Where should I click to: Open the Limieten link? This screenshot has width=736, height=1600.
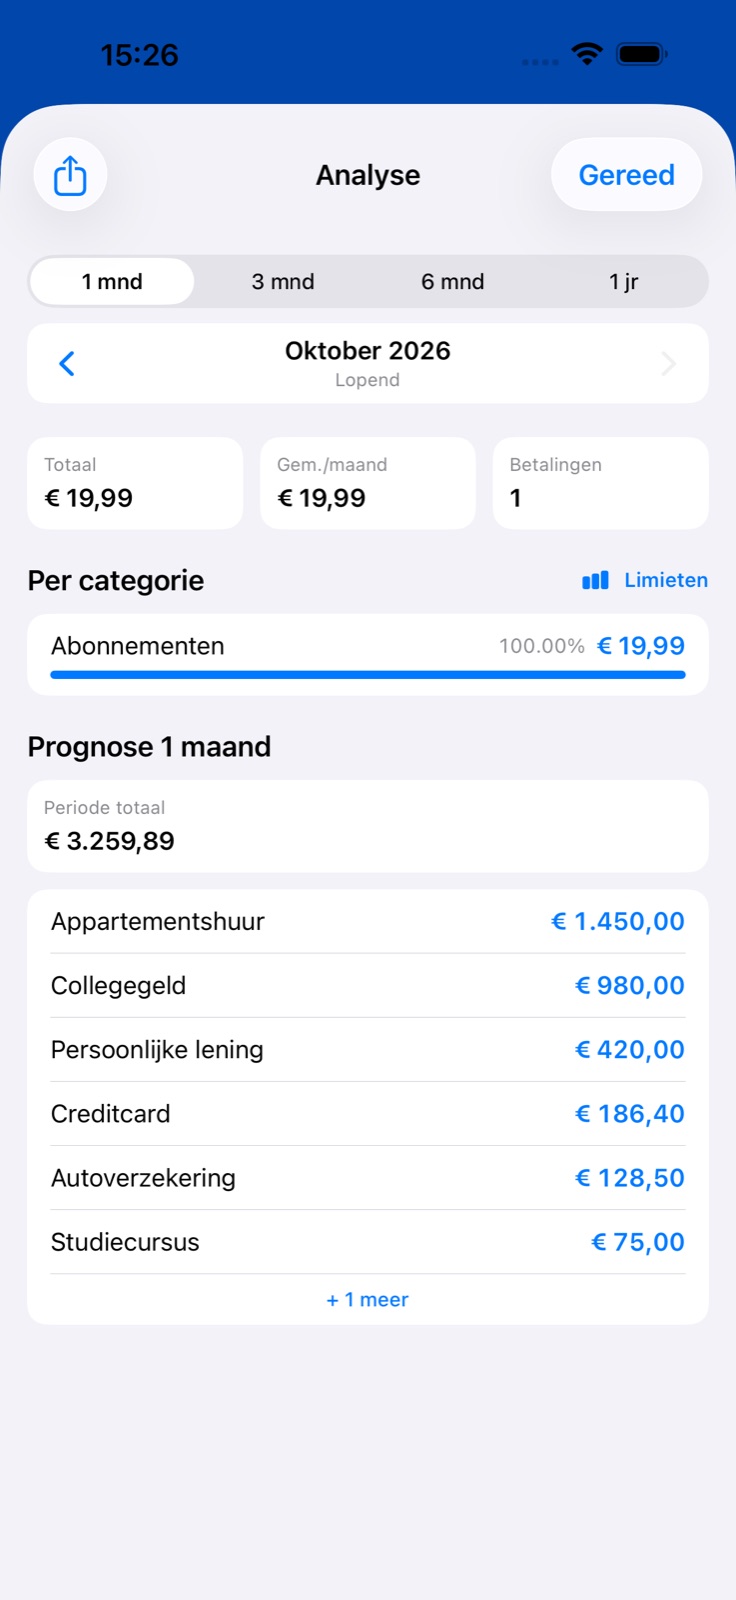(666, 580)
